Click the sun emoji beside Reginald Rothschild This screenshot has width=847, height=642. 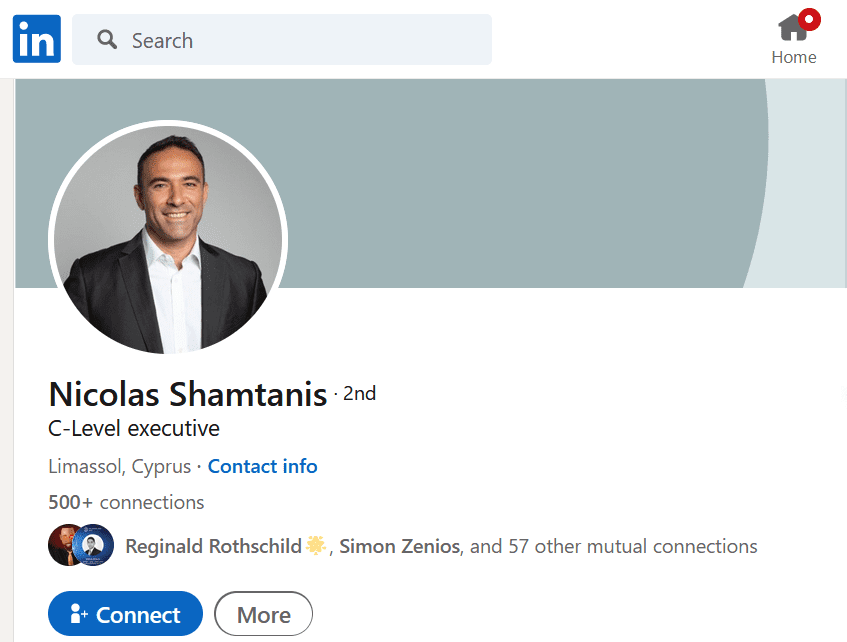[x=316, y=546]
